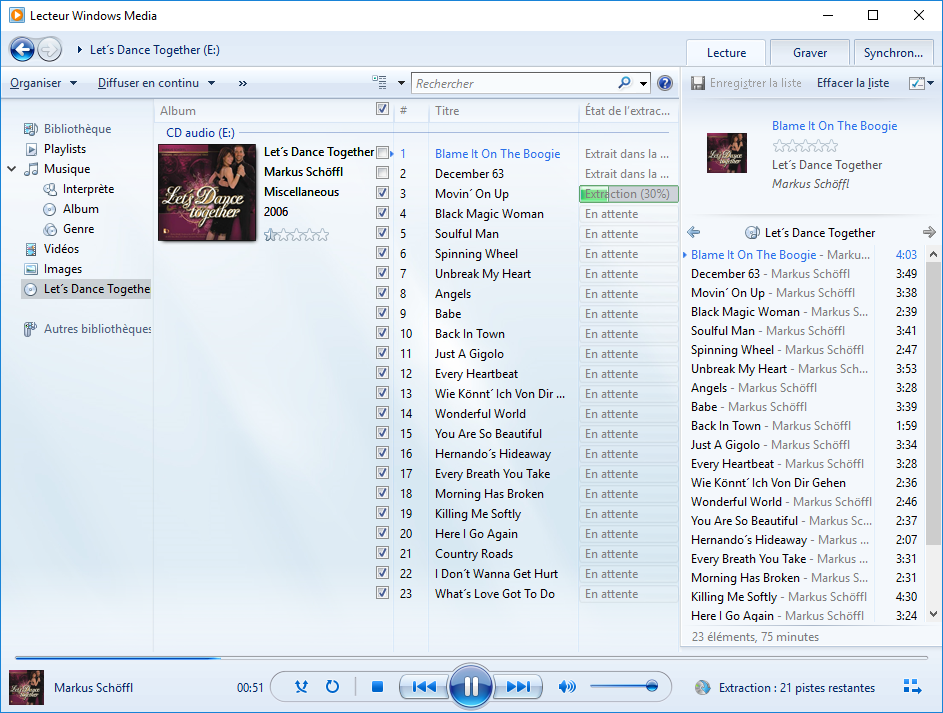Viewport: 943px width, 713px height.
Task: Switch to the Graver tab
Action: 809,52
